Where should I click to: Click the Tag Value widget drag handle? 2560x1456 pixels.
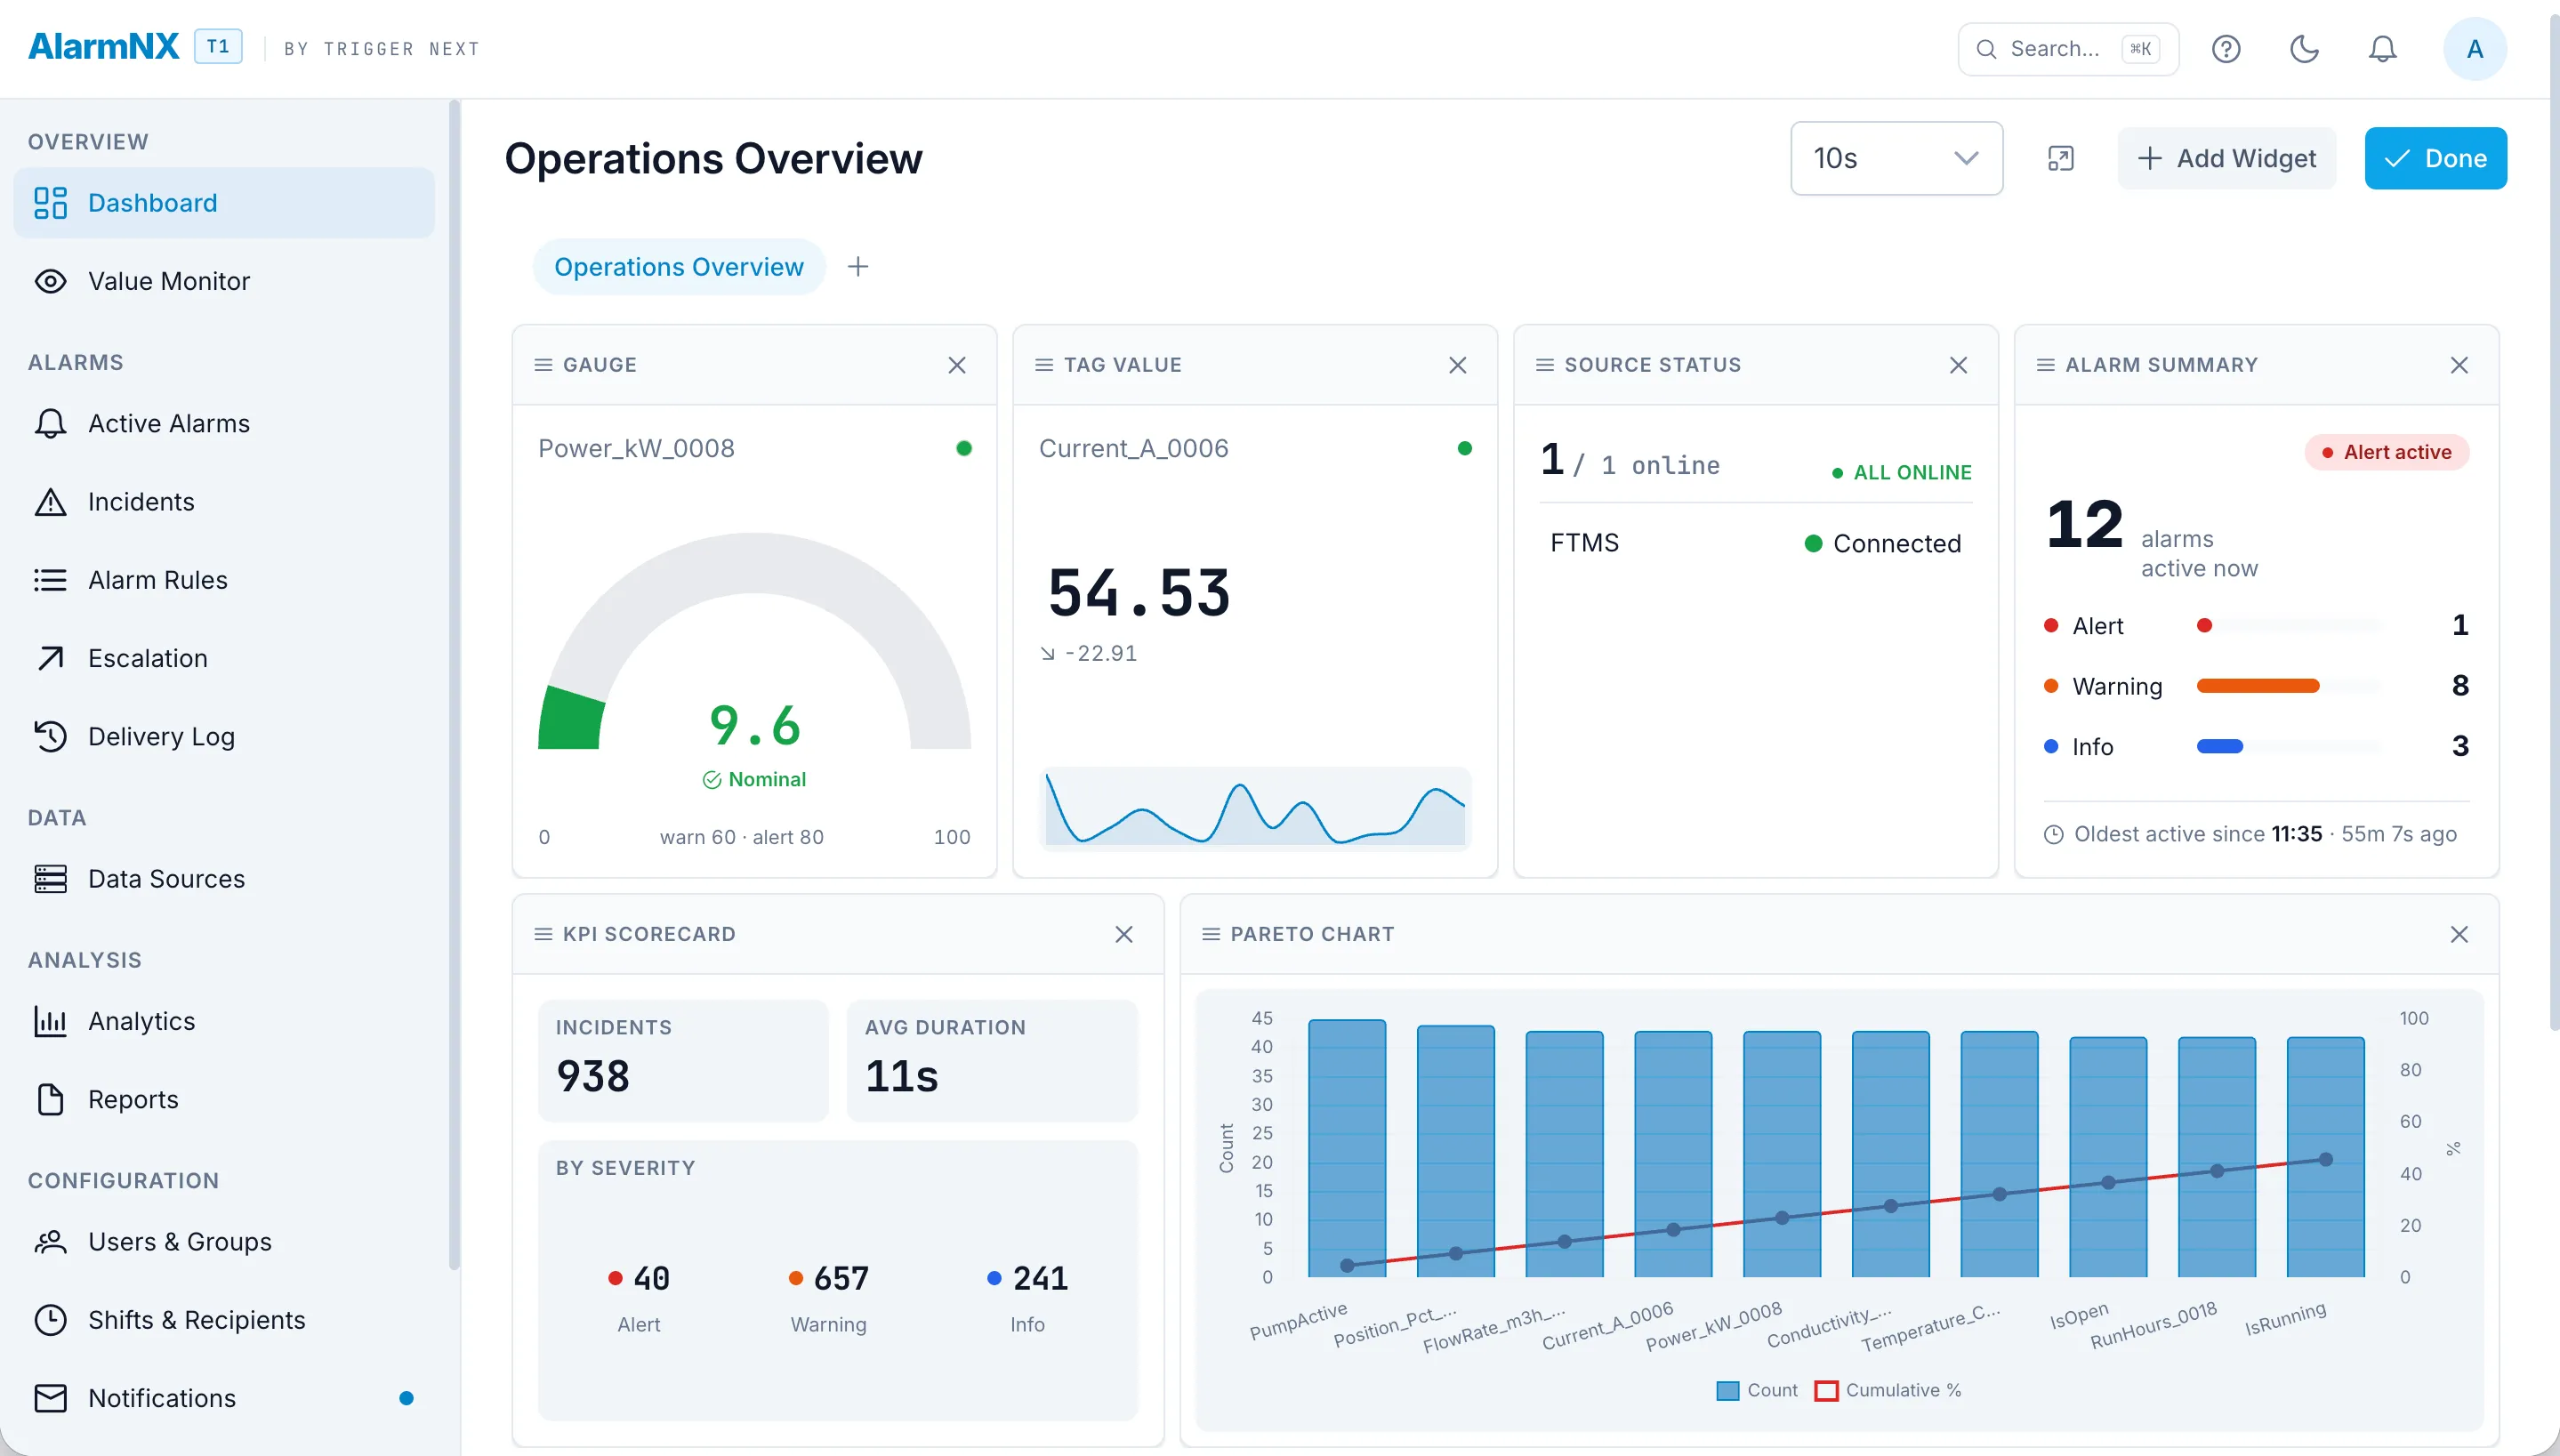pyautogui.click(x=1044, y=365)
